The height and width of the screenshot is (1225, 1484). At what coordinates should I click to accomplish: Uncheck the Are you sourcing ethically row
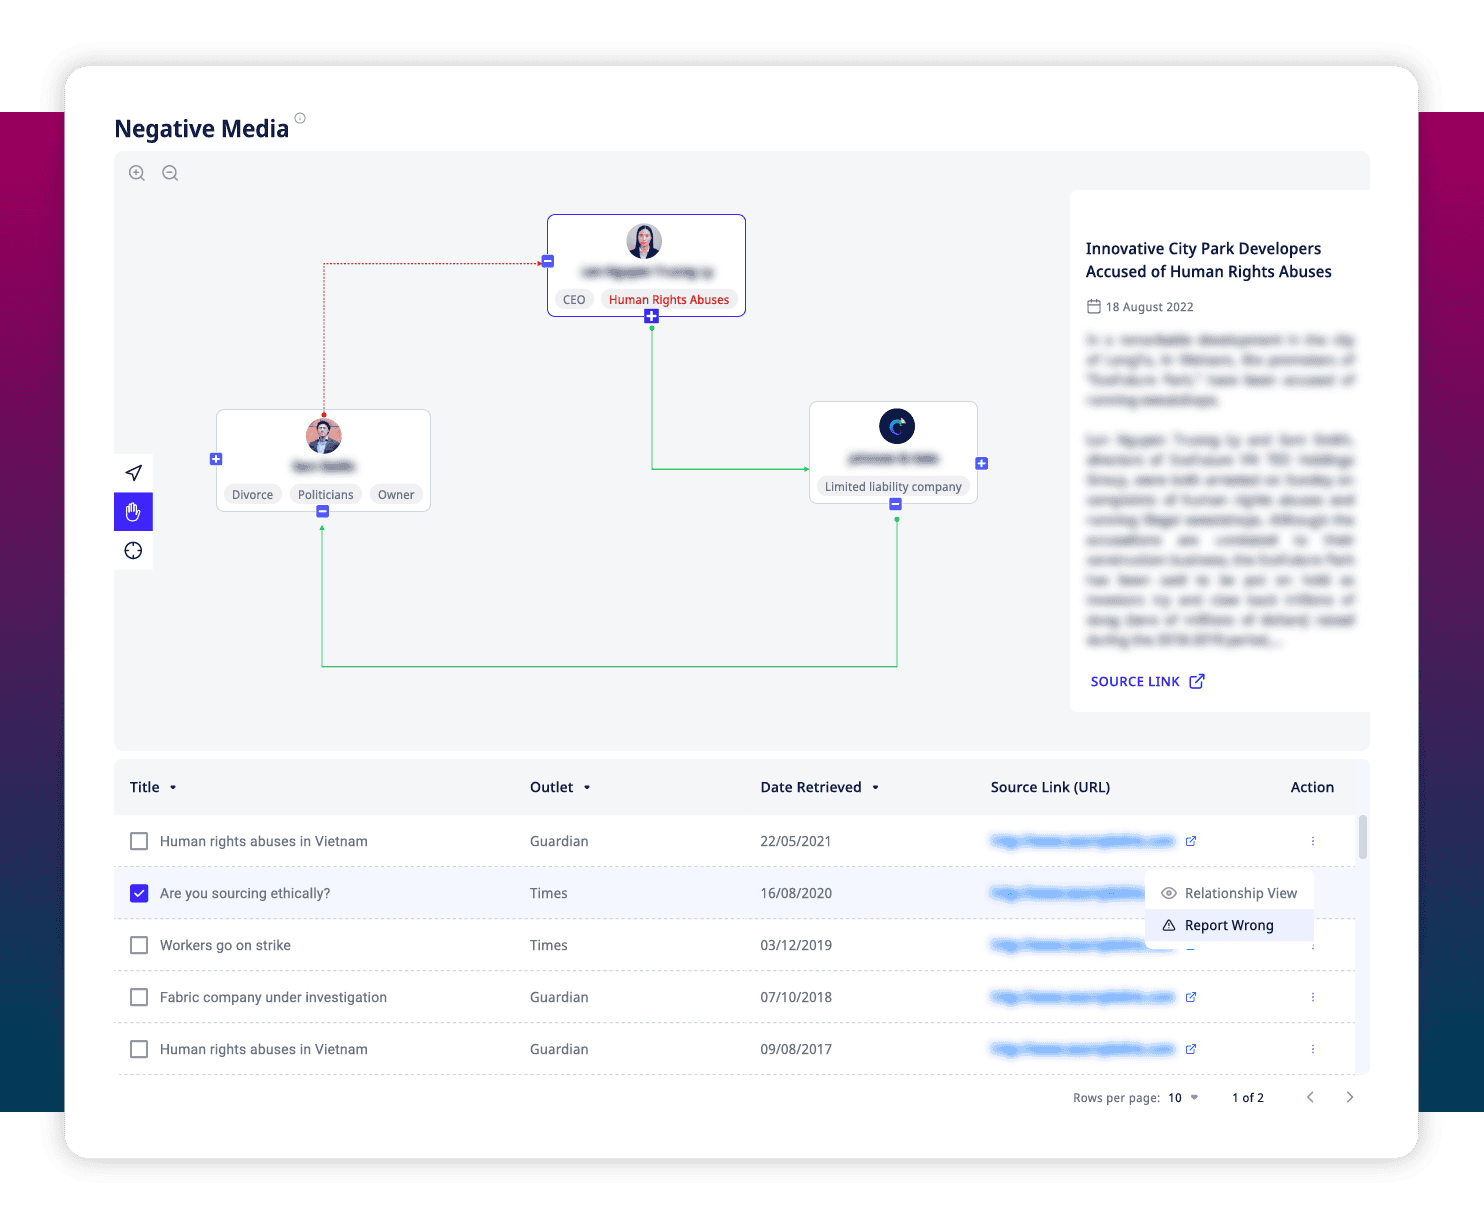coord(139,893)
